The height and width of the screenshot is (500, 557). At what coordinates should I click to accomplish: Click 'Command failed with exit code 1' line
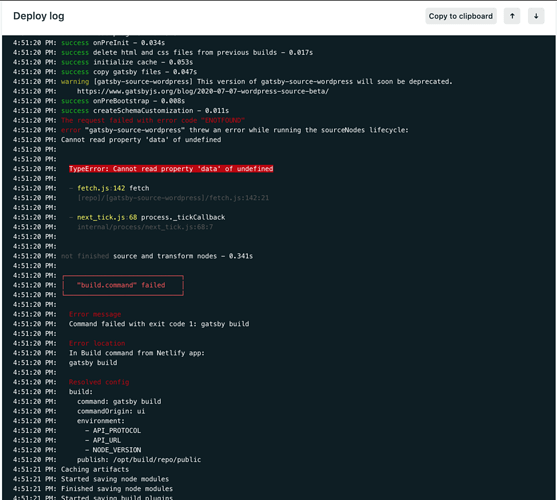[x=159, y=324]
